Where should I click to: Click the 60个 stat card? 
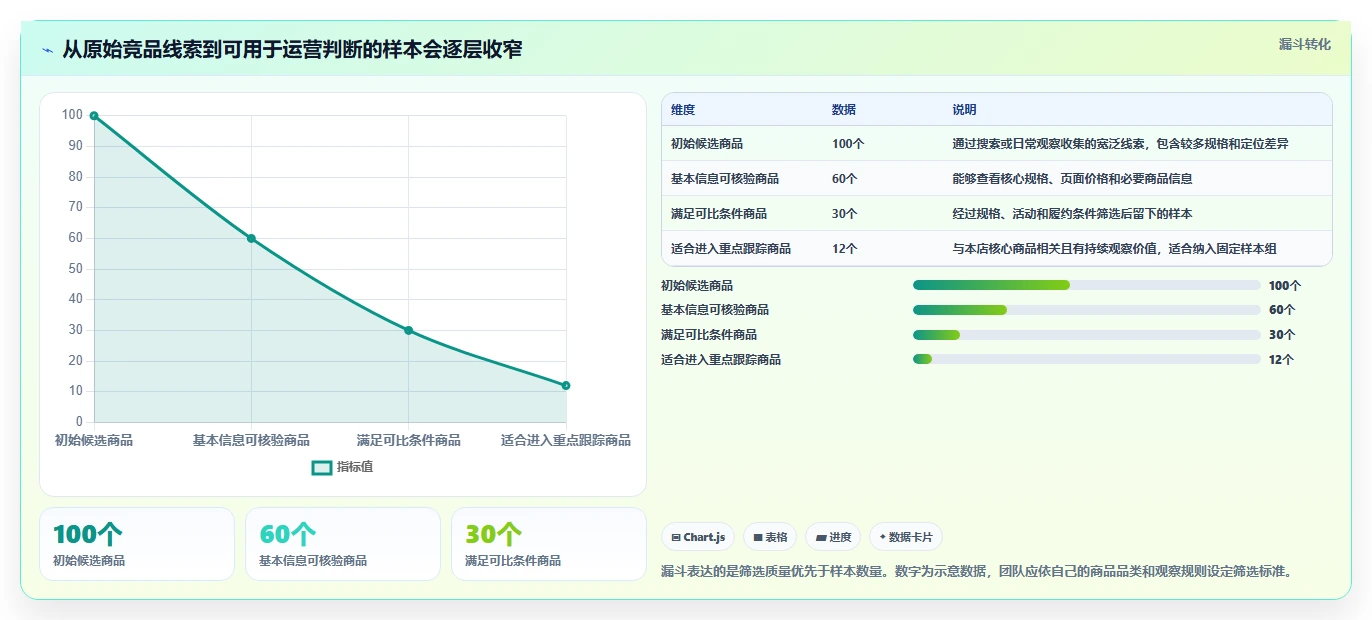coord(343,544)
